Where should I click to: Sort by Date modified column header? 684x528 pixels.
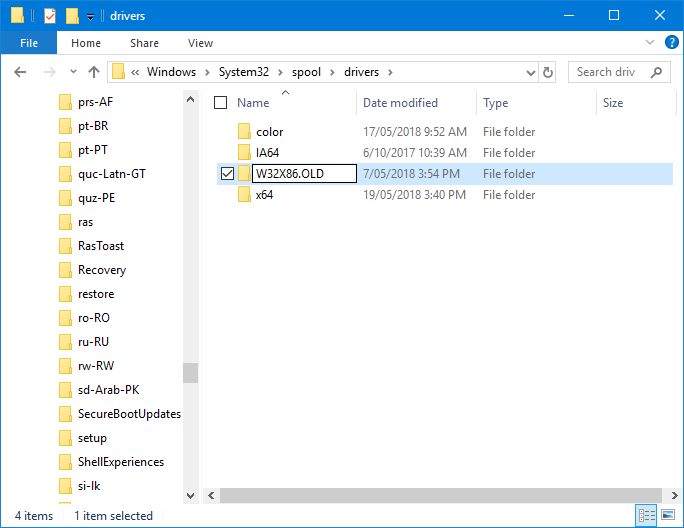tap(400, 103)
